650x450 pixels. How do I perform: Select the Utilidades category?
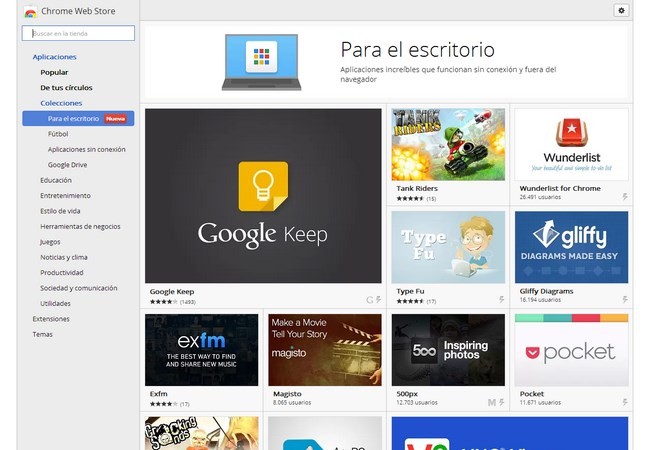pyautogui.click(x=55, y=303)
